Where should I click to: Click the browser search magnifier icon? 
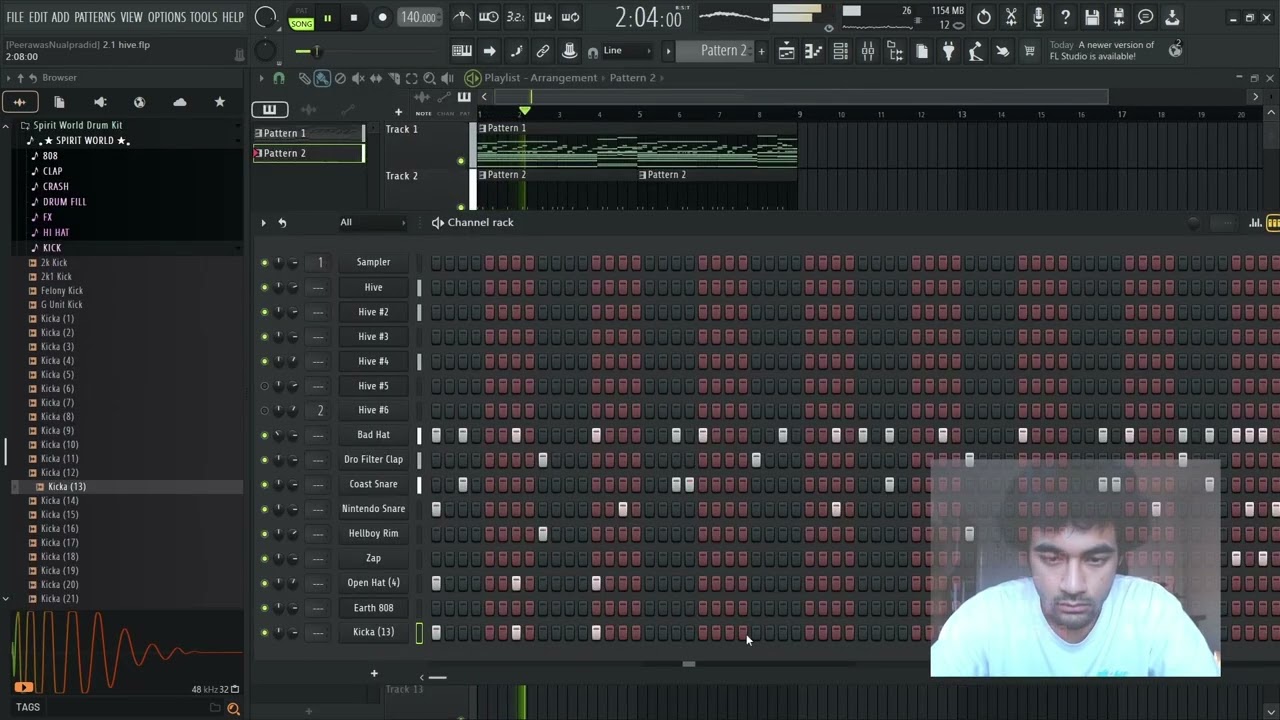tap(233, 708)
